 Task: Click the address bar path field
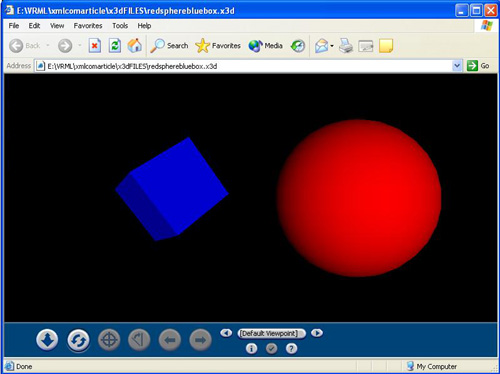click(248, 66)
